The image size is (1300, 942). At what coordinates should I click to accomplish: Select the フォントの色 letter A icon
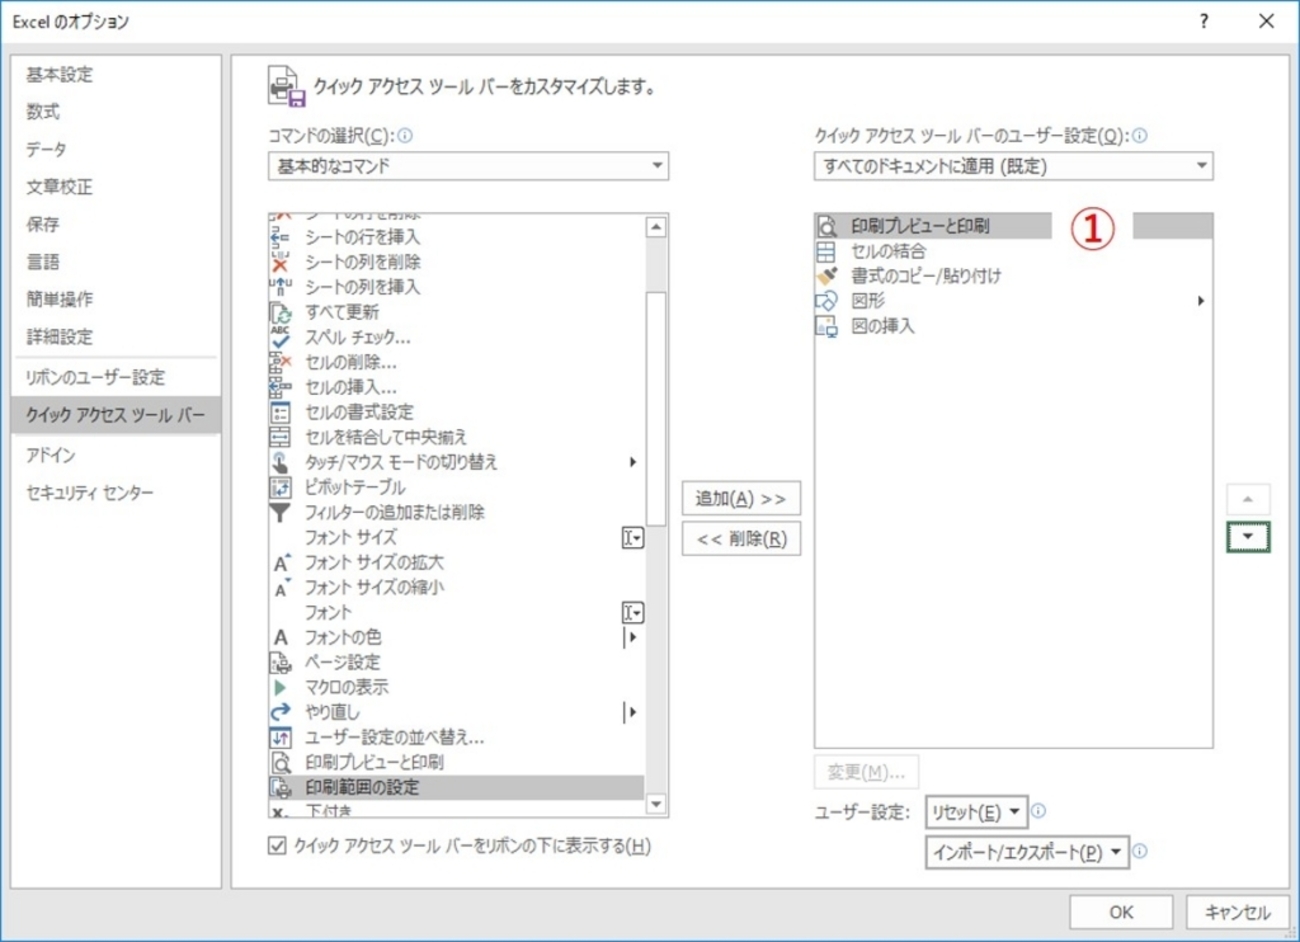[280, 637]
